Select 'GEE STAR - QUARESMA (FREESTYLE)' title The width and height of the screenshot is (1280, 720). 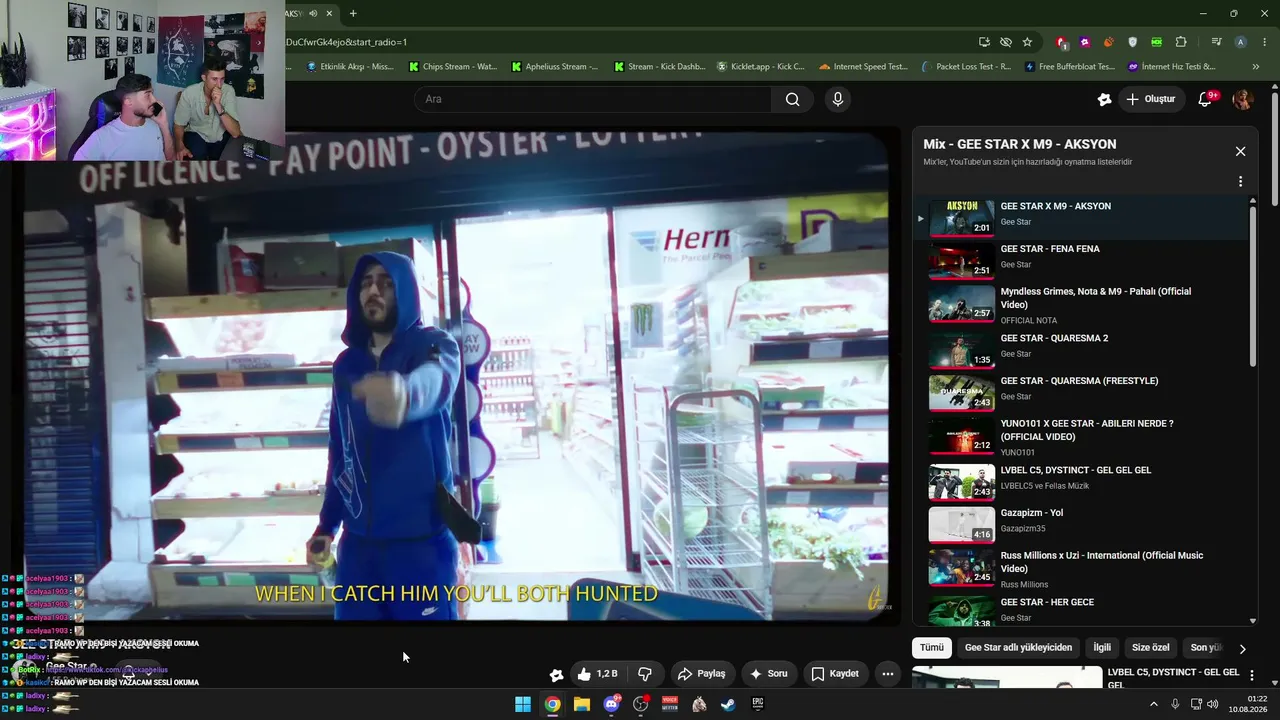tap(1079, 381)
